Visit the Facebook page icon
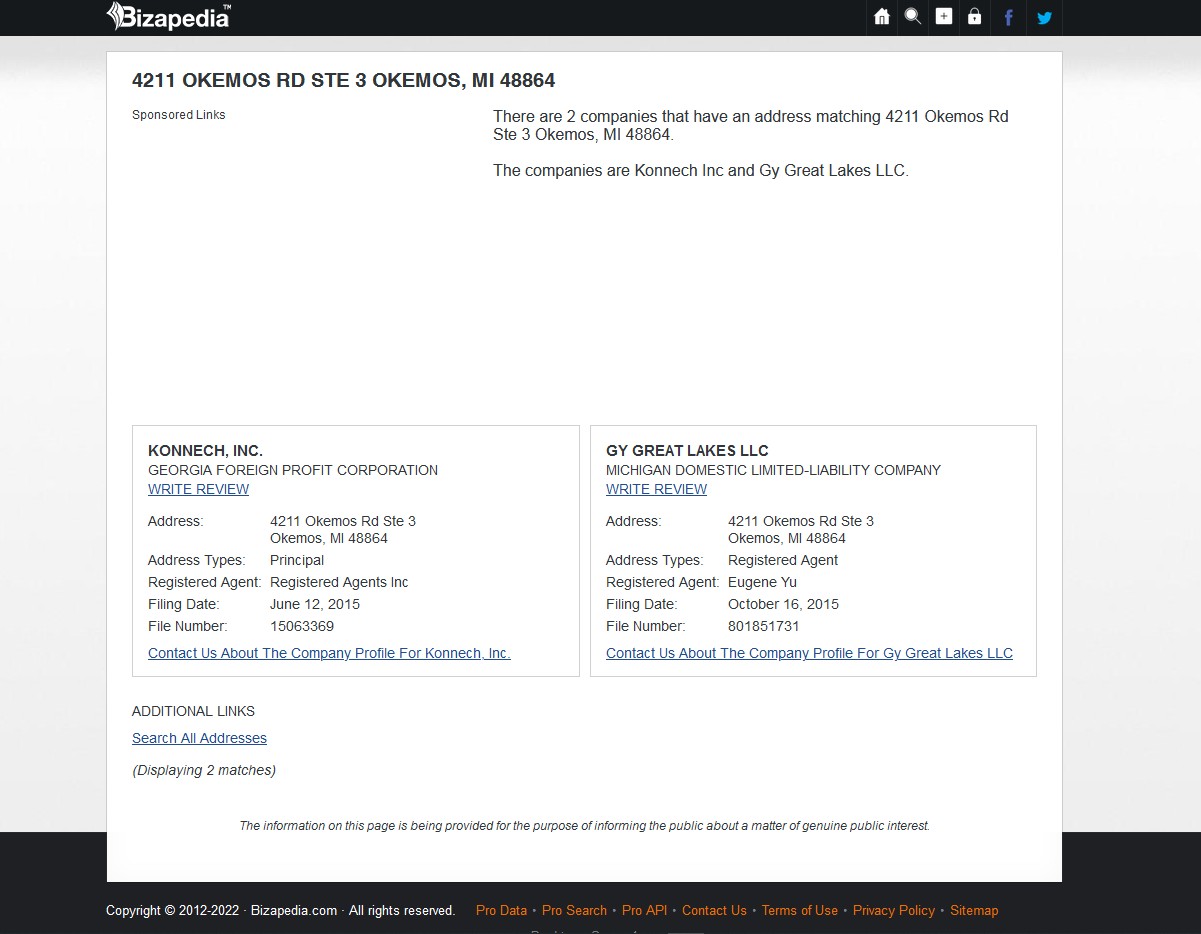1201x934 pixels. coord(1009,18)
